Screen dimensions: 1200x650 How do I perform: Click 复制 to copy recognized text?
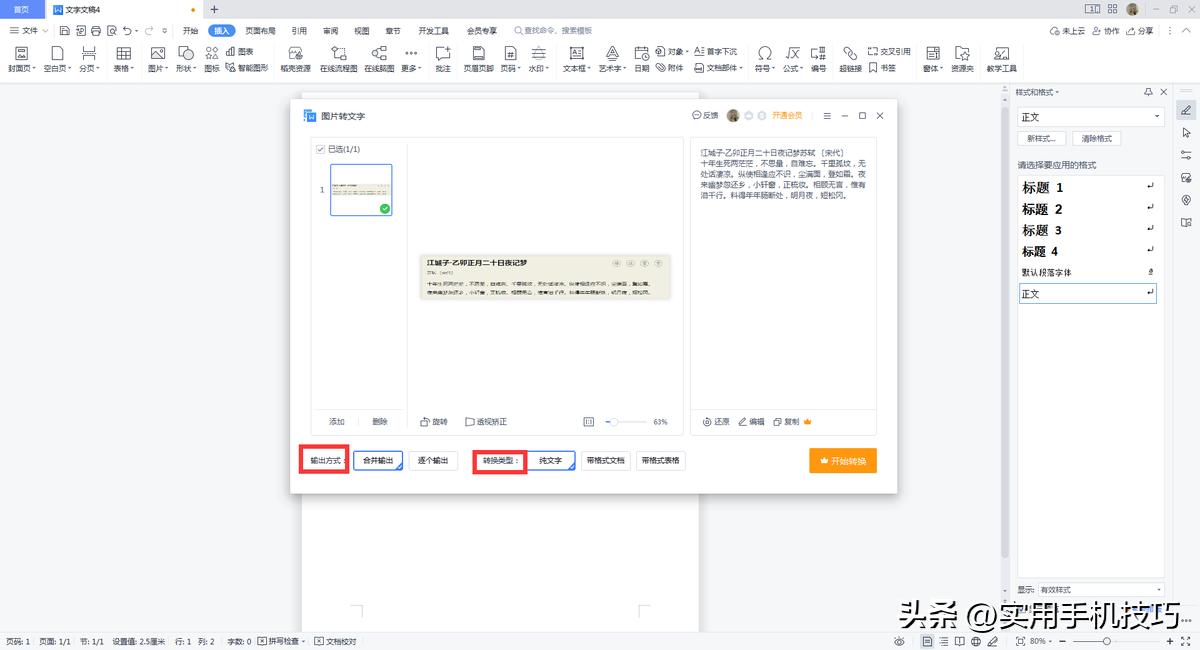(786, 422)
